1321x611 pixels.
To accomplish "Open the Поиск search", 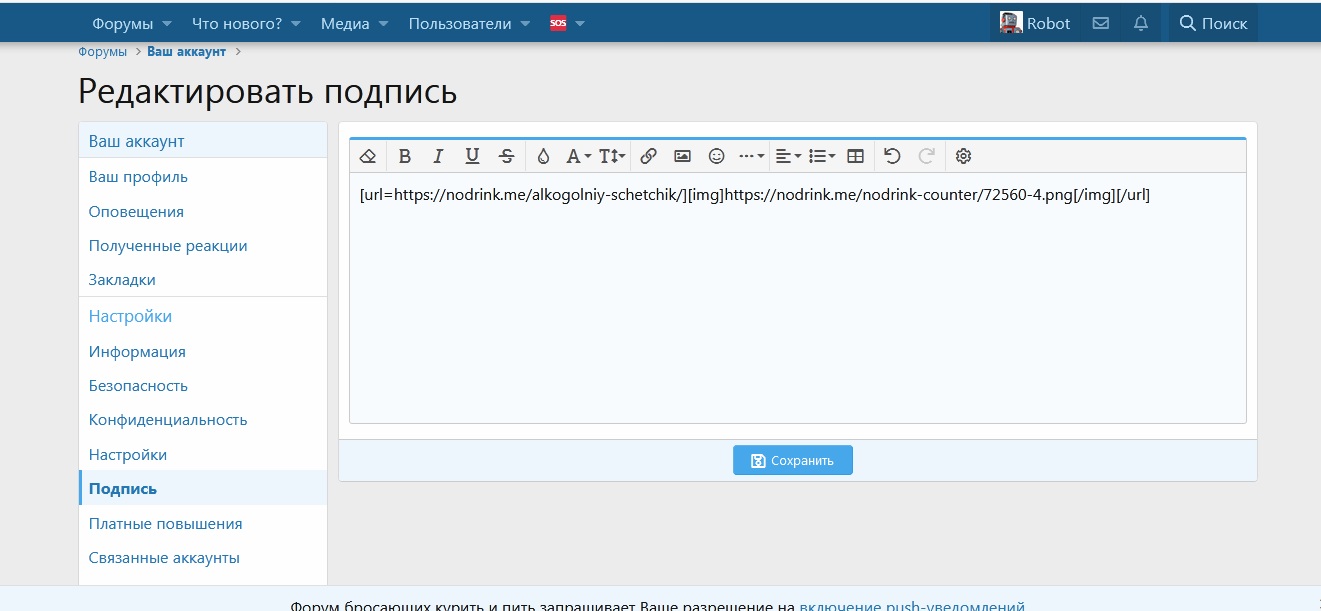I will (x=1213, y=23).
